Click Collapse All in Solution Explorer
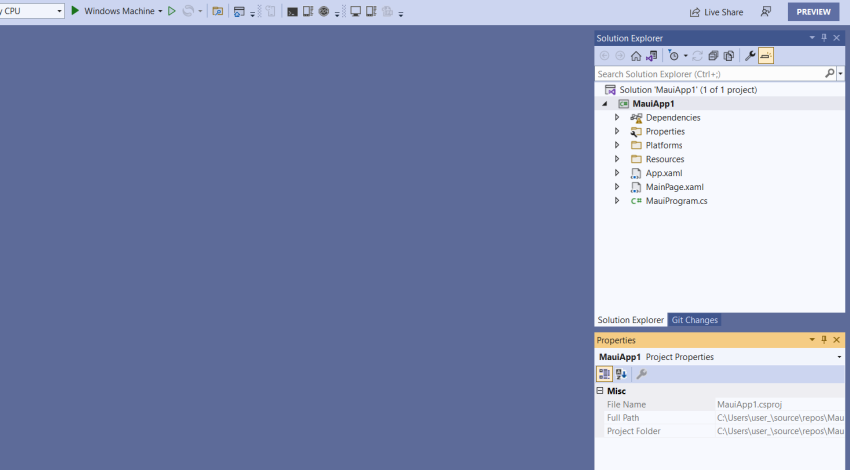 click(x=713, y=56)
